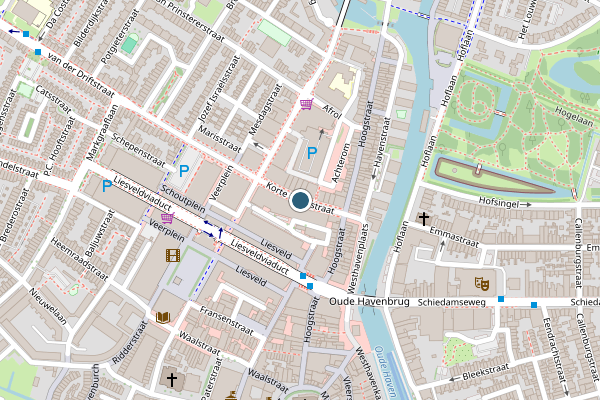
Task: Select the shopping cart icon on Veerplein
Action: (x=168, y=218)
